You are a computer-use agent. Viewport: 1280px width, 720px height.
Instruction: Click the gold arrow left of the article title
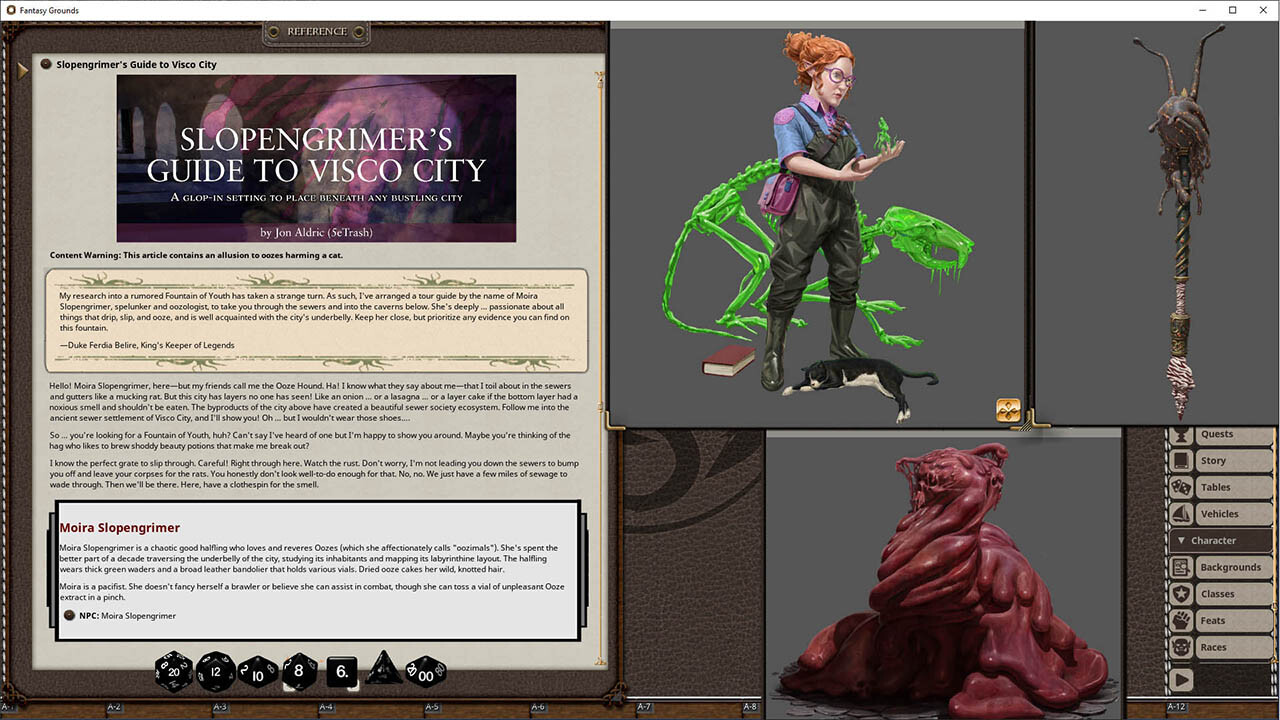23,70
